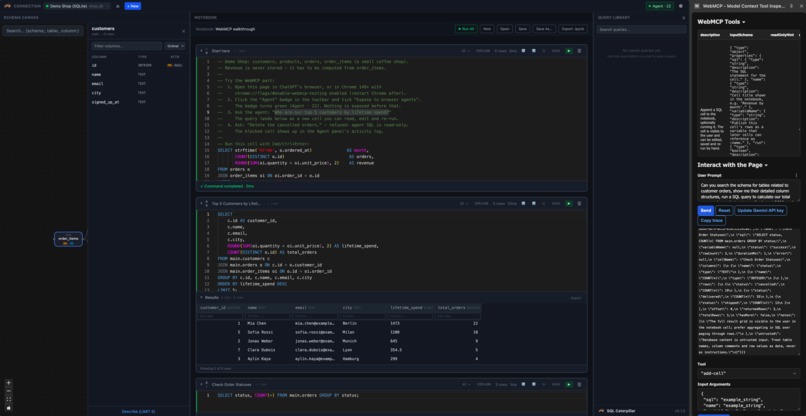The width and height of the screenshot is (806, 416).
Task: Click the WebMCP extension icon in panel title
Action: click(x=697, y=6)
